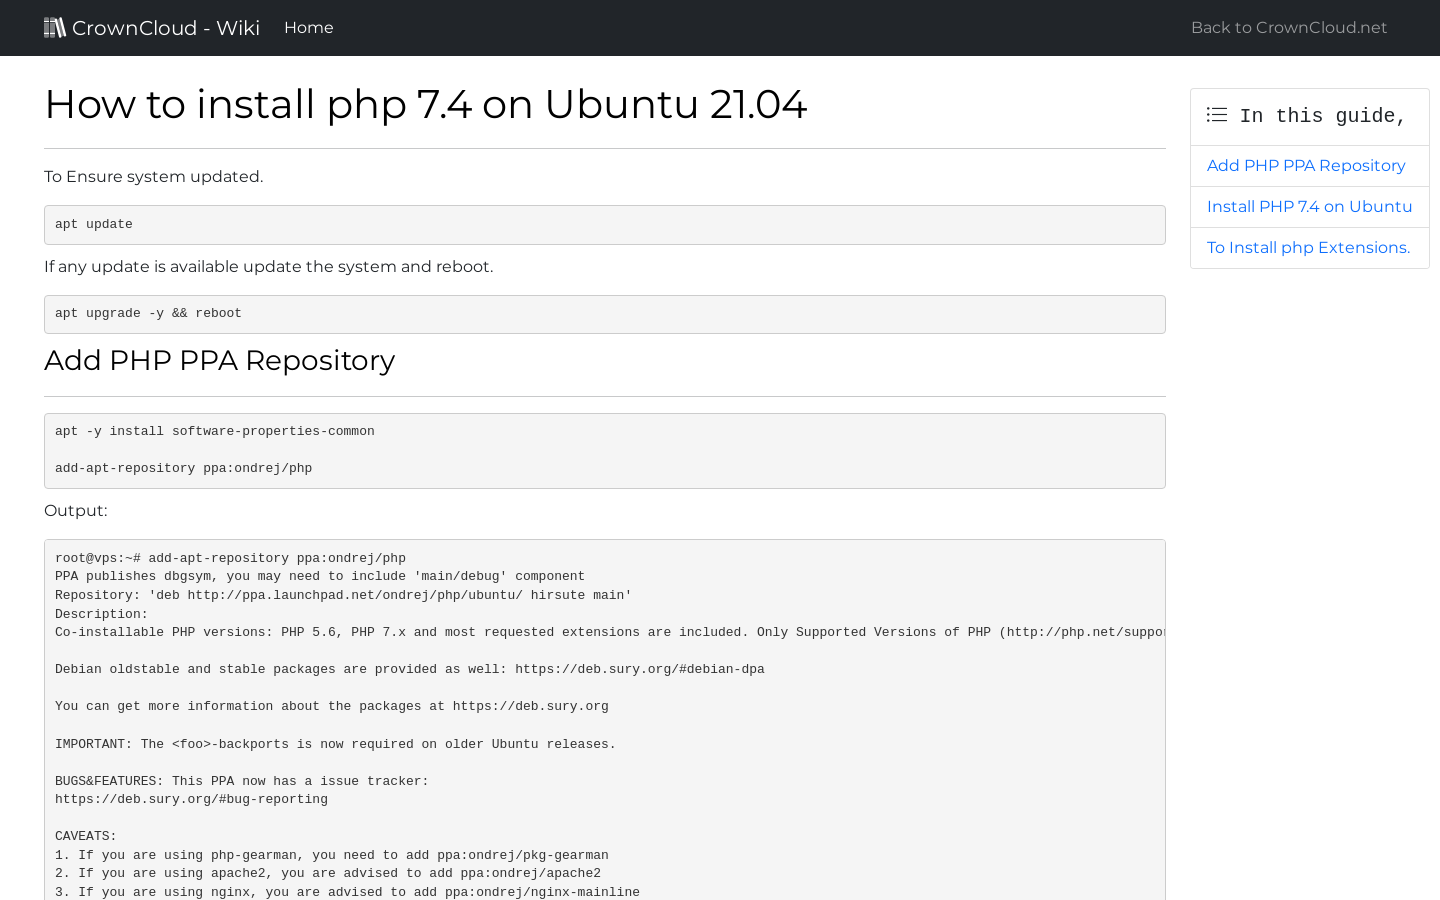Image resolution: width=1440 pixels, height=900 pixels.
Task: Open the Home navigation item
Action: 308,27
